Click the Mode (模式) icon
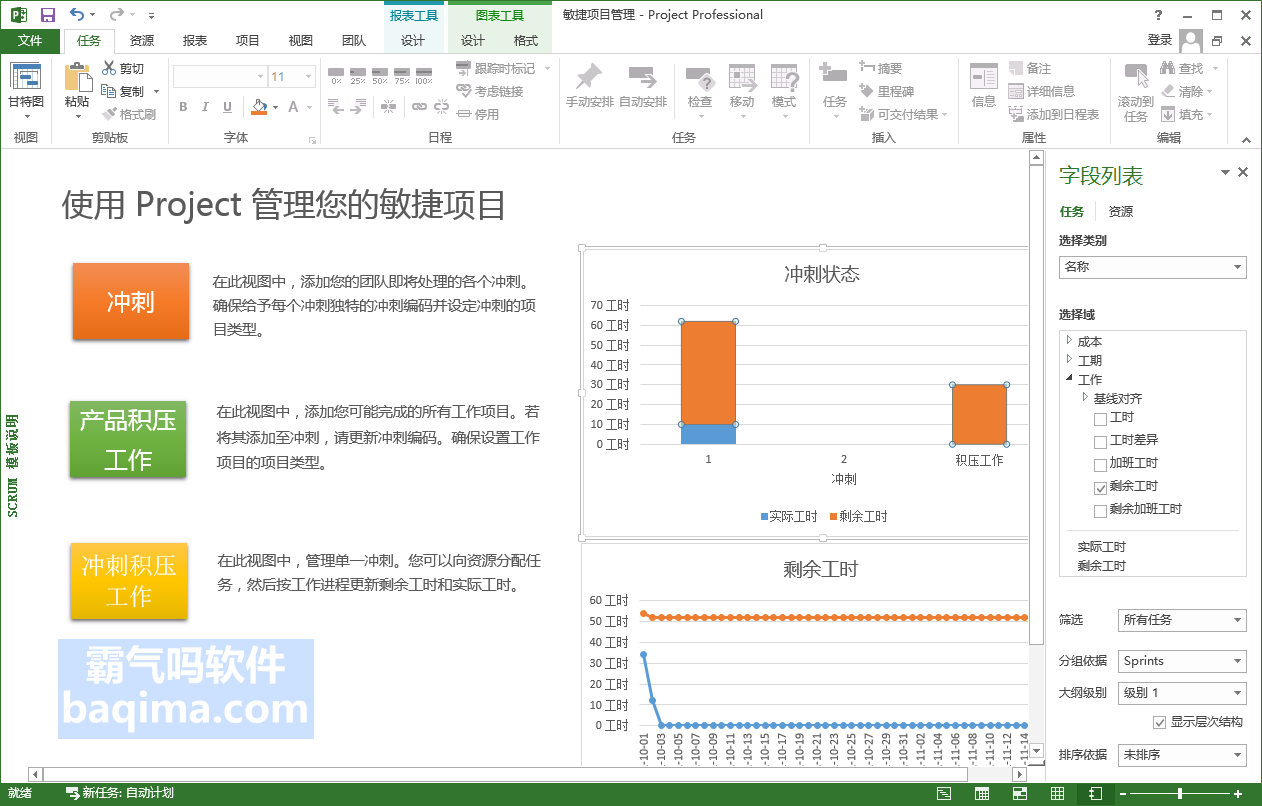 pyautogui.click(x=784, y=77)
